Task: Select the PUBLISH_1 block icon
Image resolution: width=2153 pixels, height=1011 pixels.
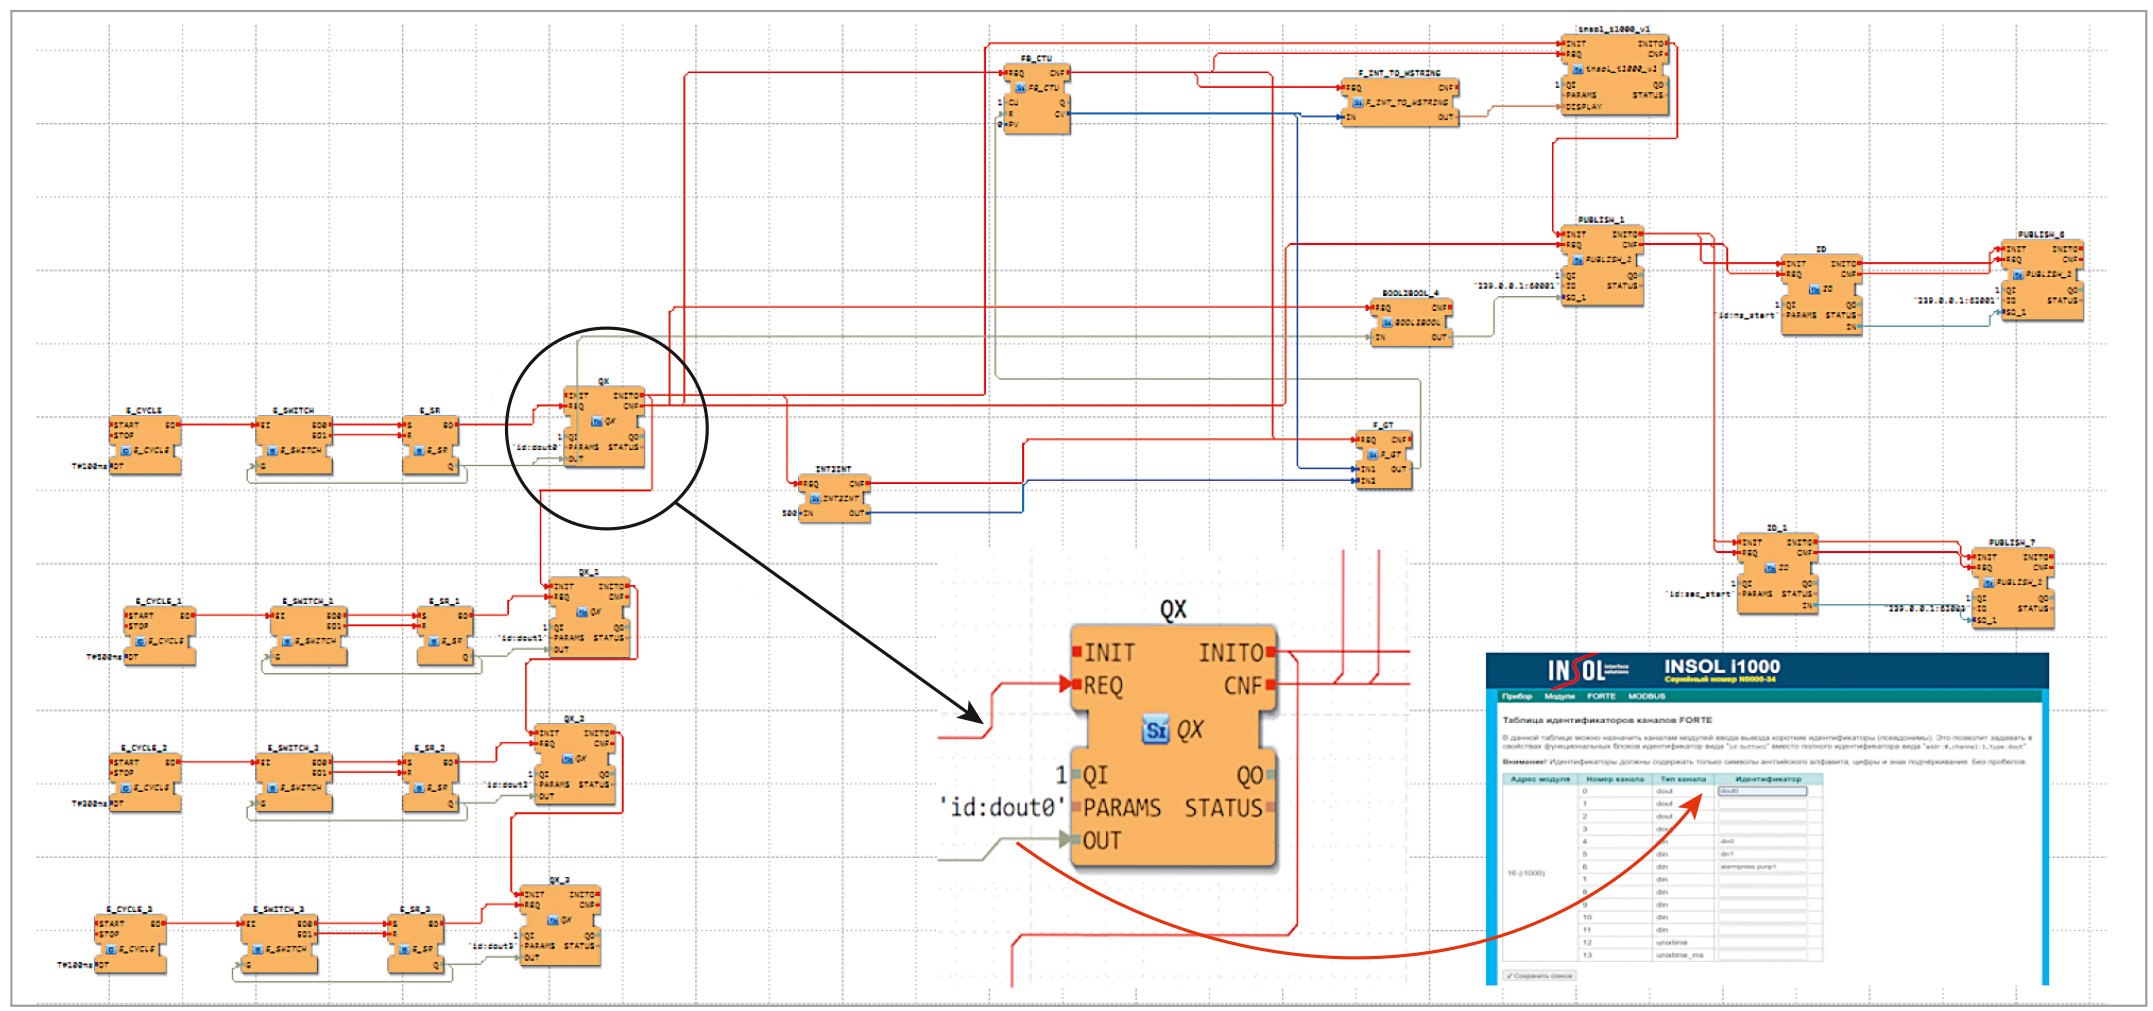Action: (1578, 260)
